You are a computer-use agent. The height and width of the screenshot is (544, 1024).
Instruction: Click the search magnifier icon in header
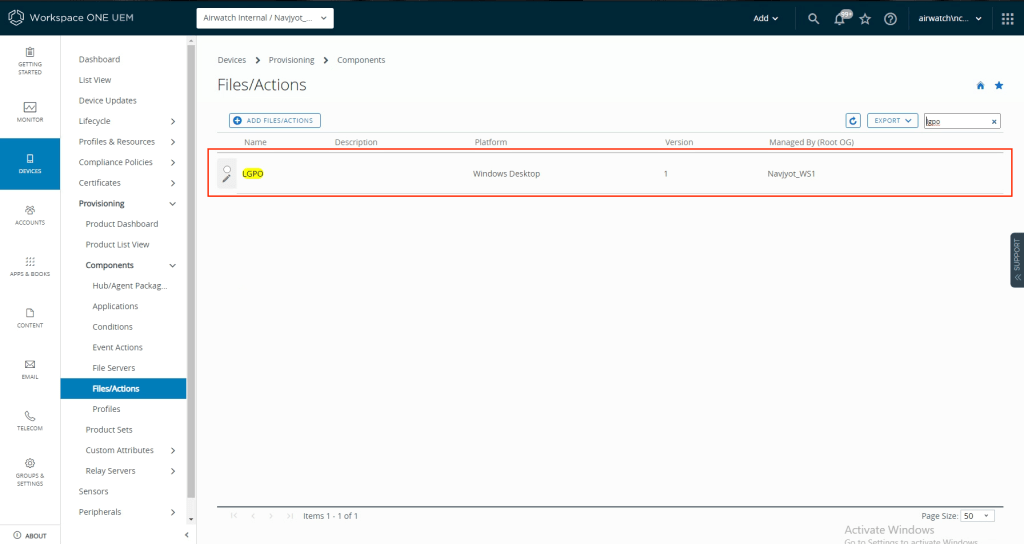click(813, 19)
